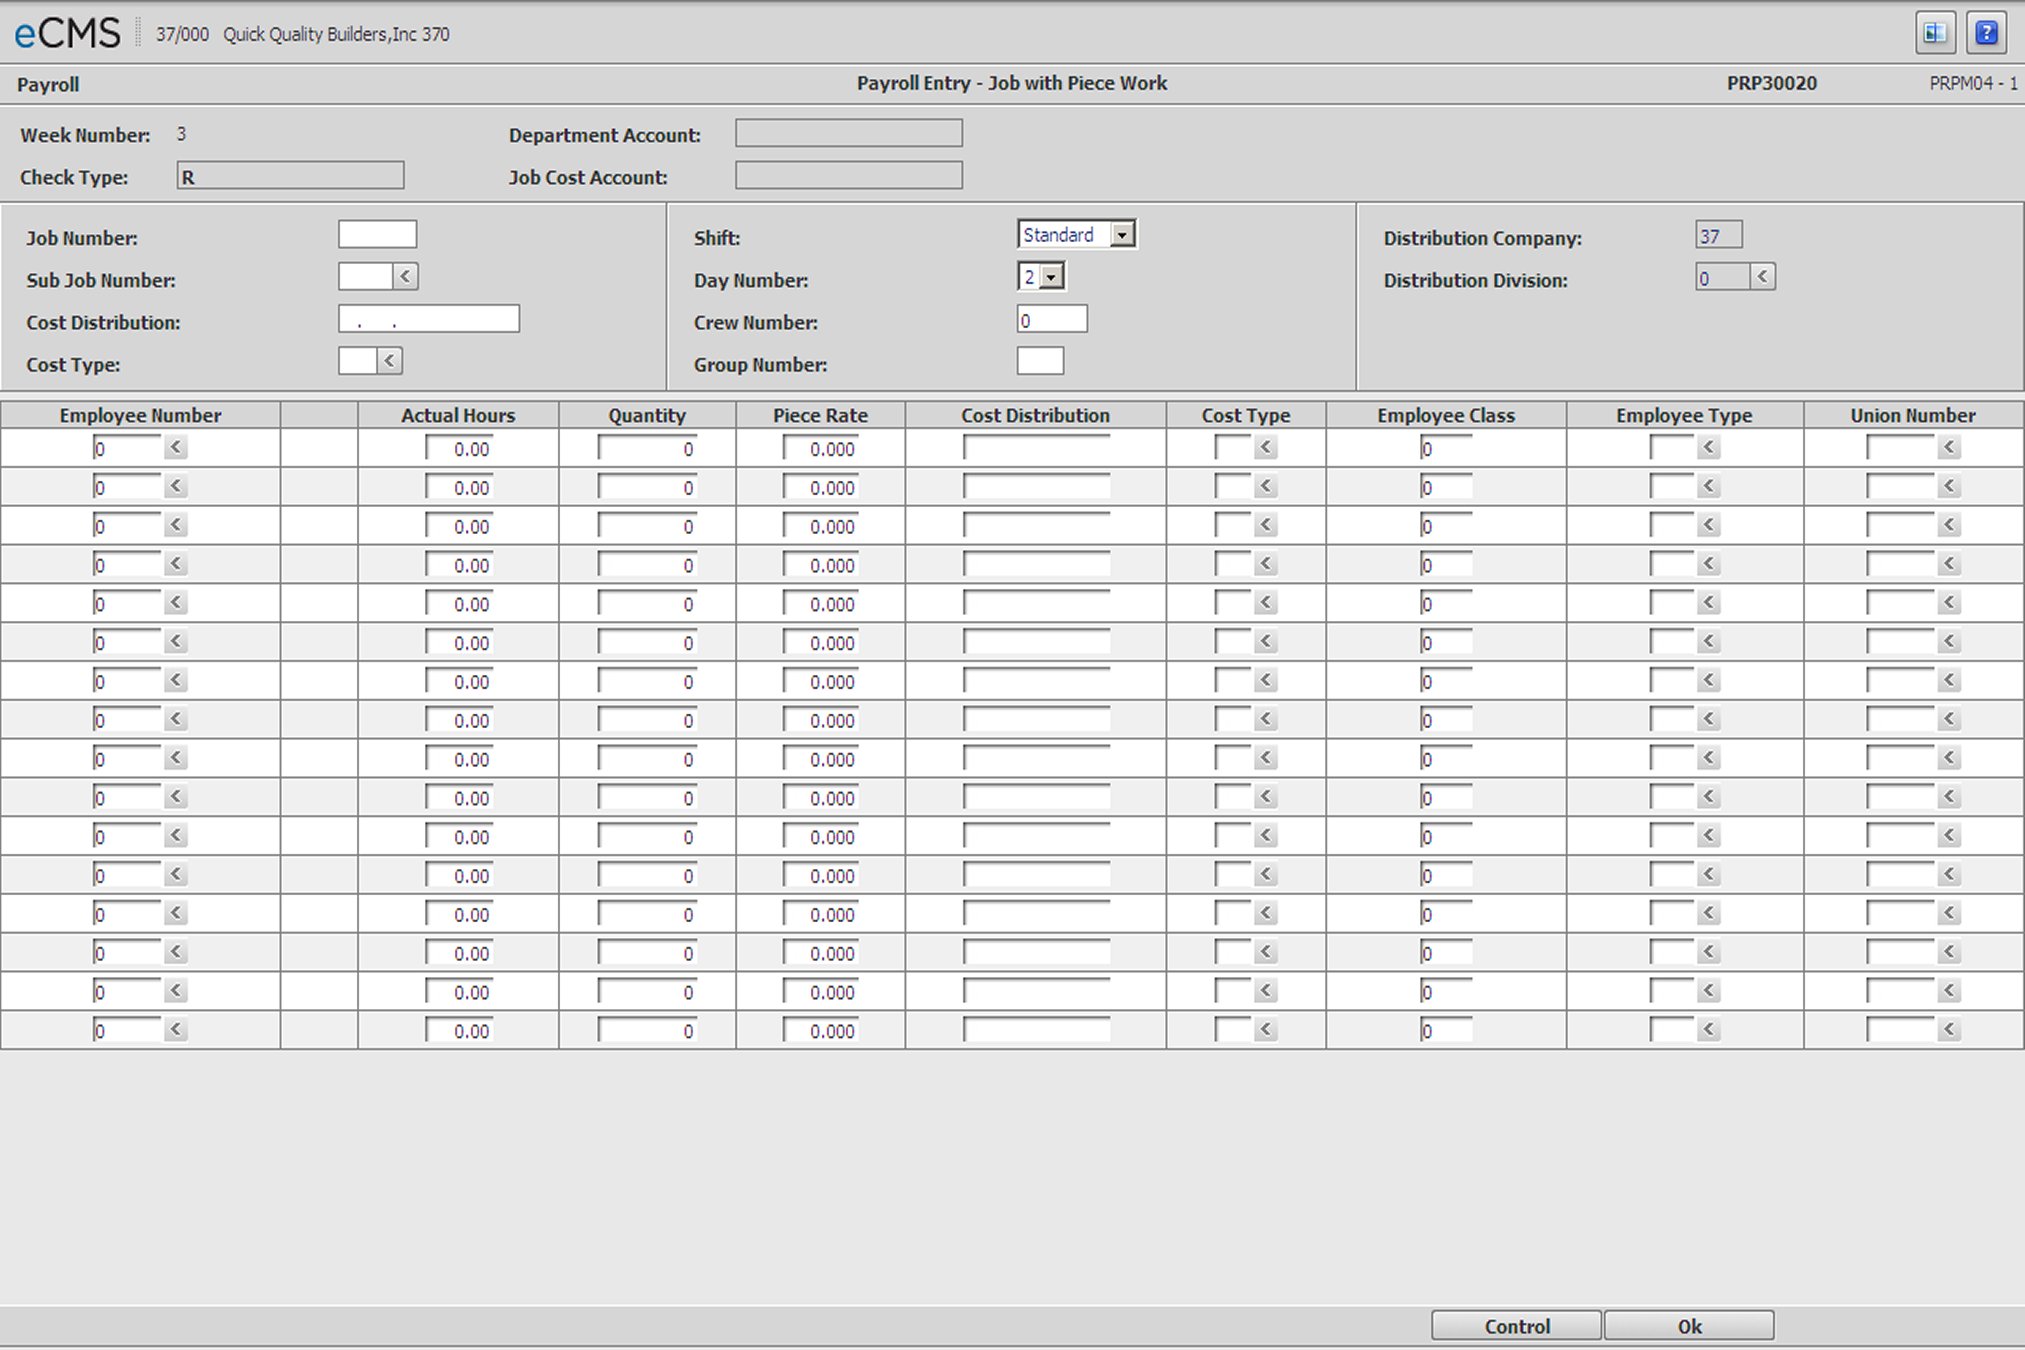Image resolution: width=2025 pixels, height=1350 pixels.
Task: Open the Cost Type lookup arrow in the job section
Action: 389,361
